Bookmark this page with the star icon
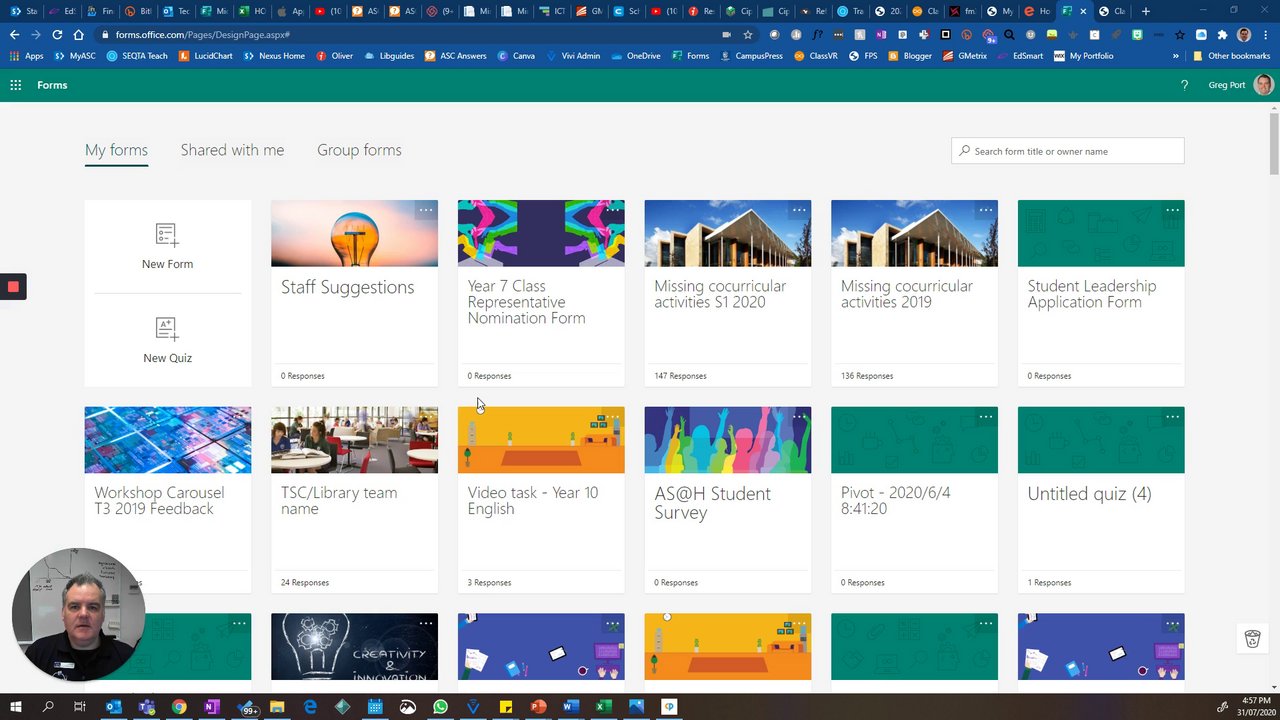The height and width of the screenshot is (720, 1280). [x=748, y=35]
